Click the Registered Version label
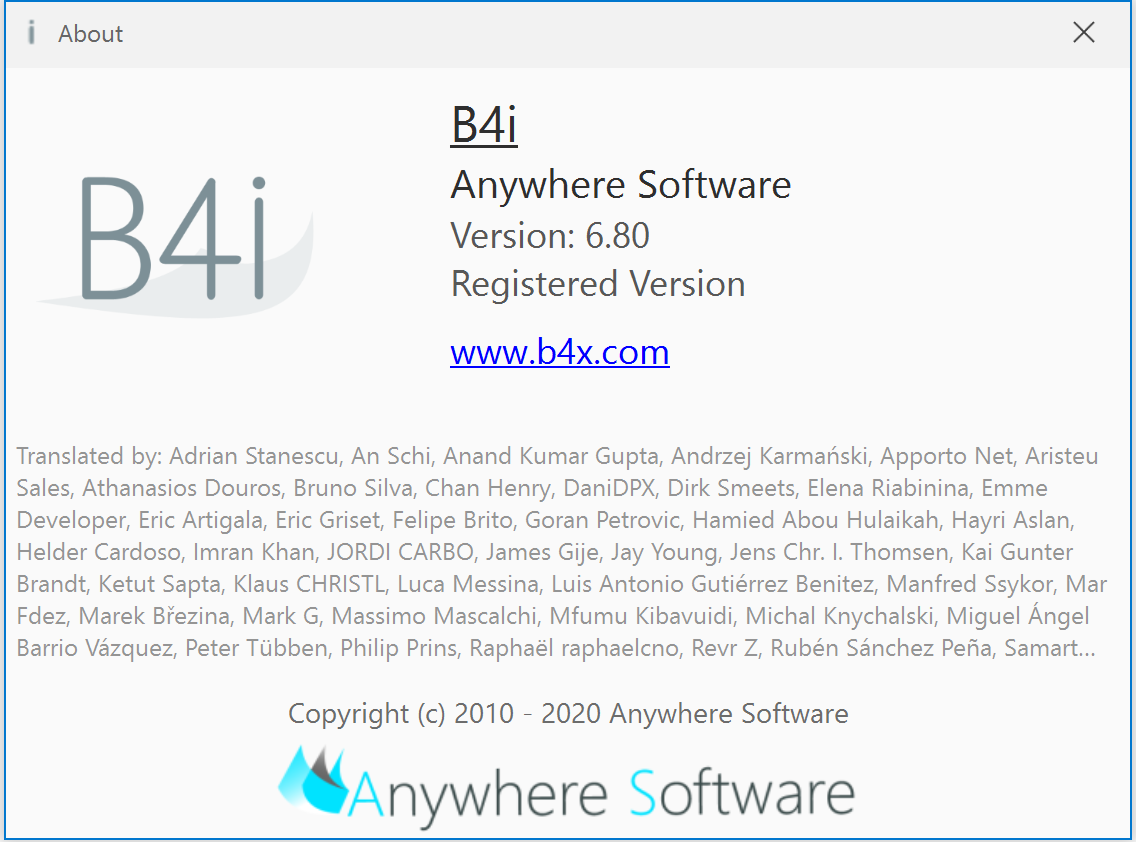 click(598, 284)
